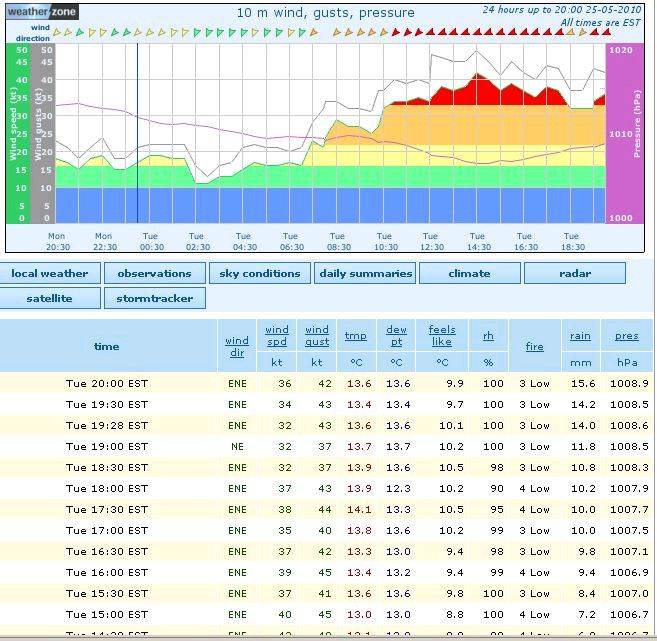Click the dew pt column header link
Screen dimensions: 657x641
396,335
